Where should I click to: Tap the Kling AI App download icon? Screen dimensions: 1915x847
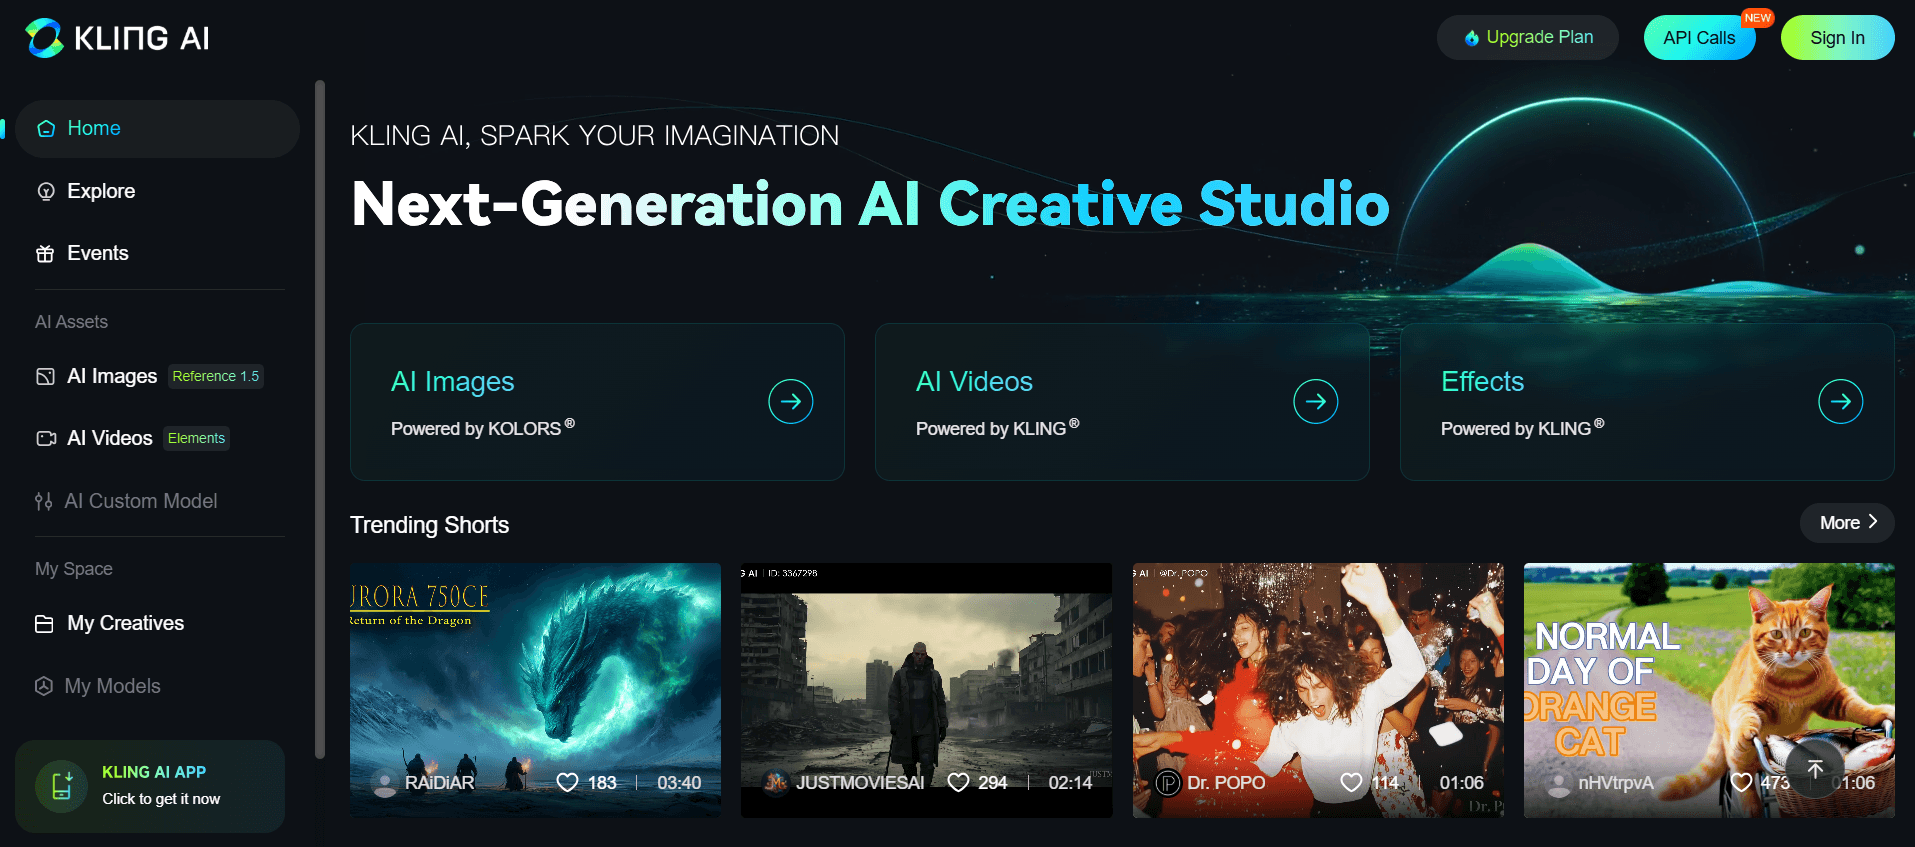coord(62,786)
